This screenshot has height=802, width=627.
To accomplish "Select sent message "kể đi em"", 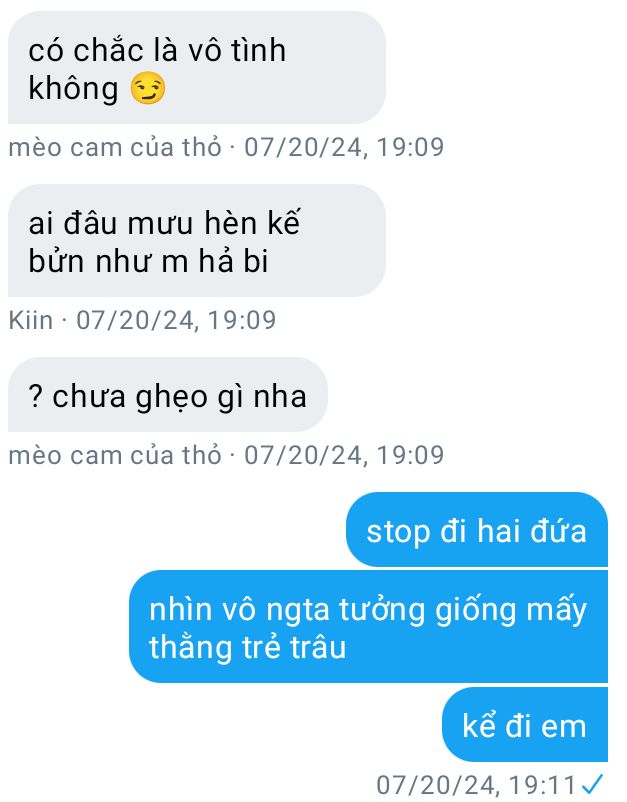I will click(x=525, y=725).
